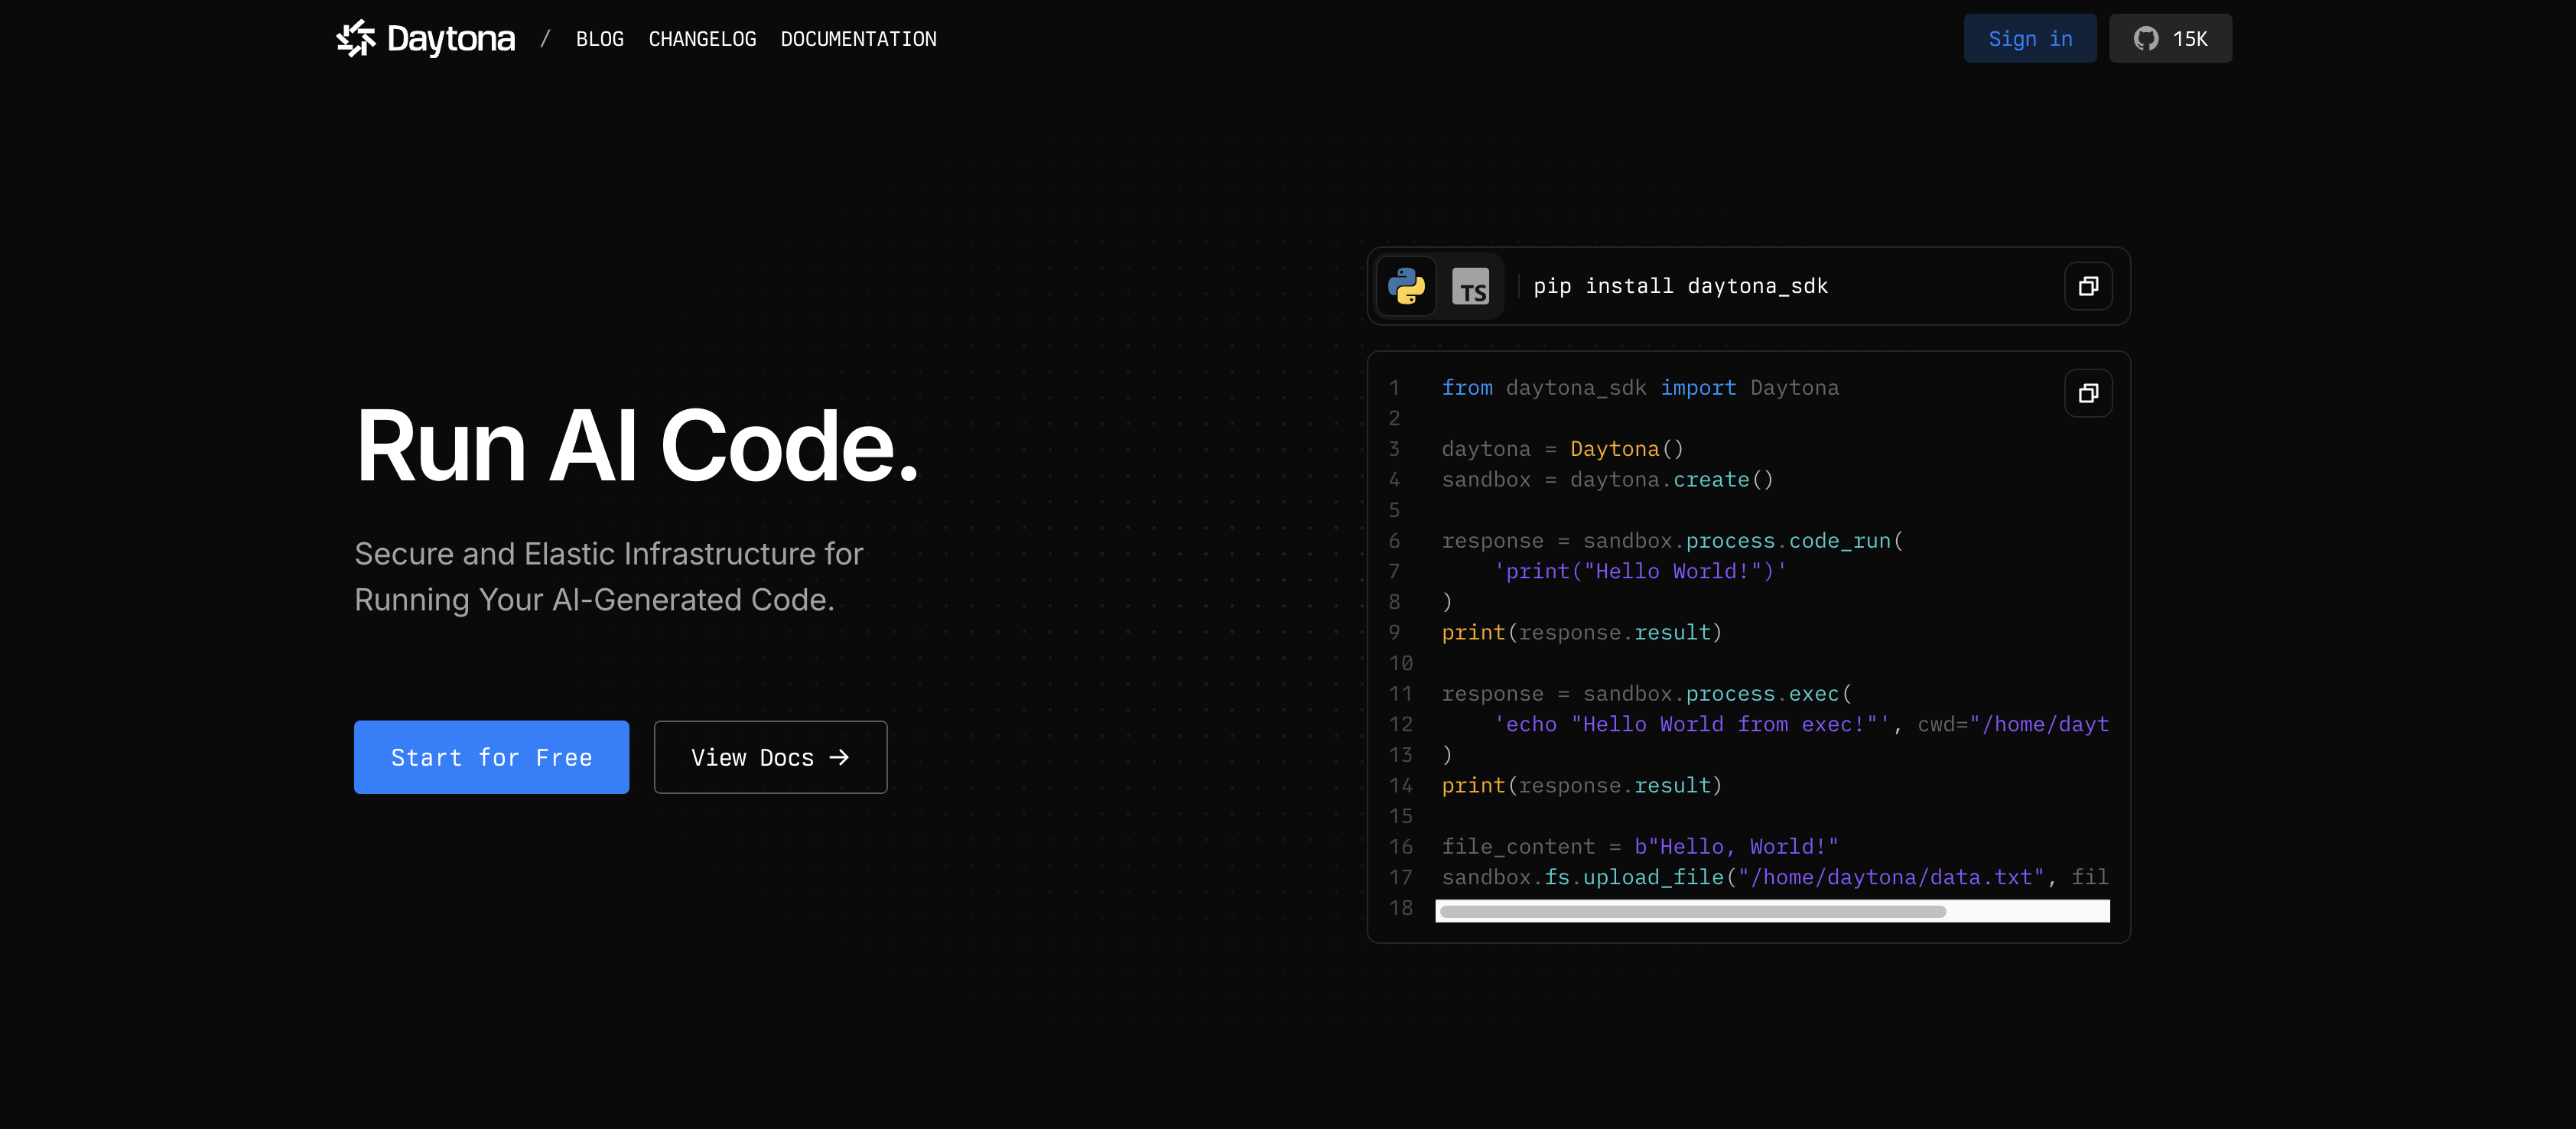
Task: Switch to the TypeScript TS icon
Action: tap(1470, 287)
